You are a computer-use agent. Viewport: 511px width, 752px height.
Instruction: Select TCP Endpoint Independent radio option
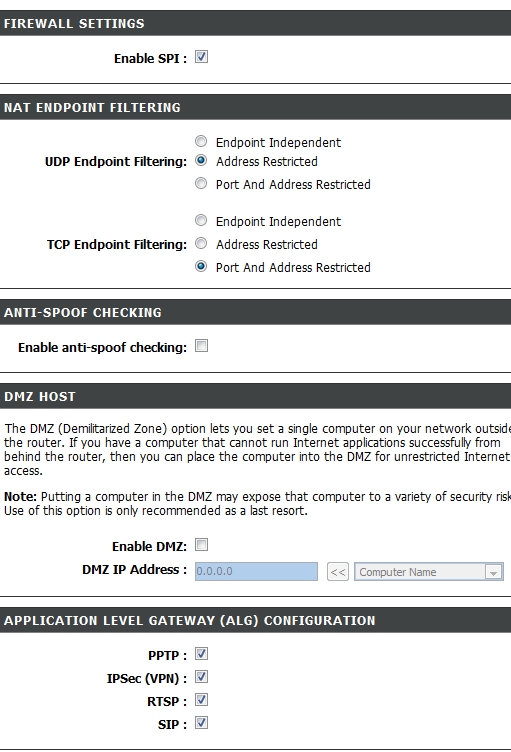201,221
